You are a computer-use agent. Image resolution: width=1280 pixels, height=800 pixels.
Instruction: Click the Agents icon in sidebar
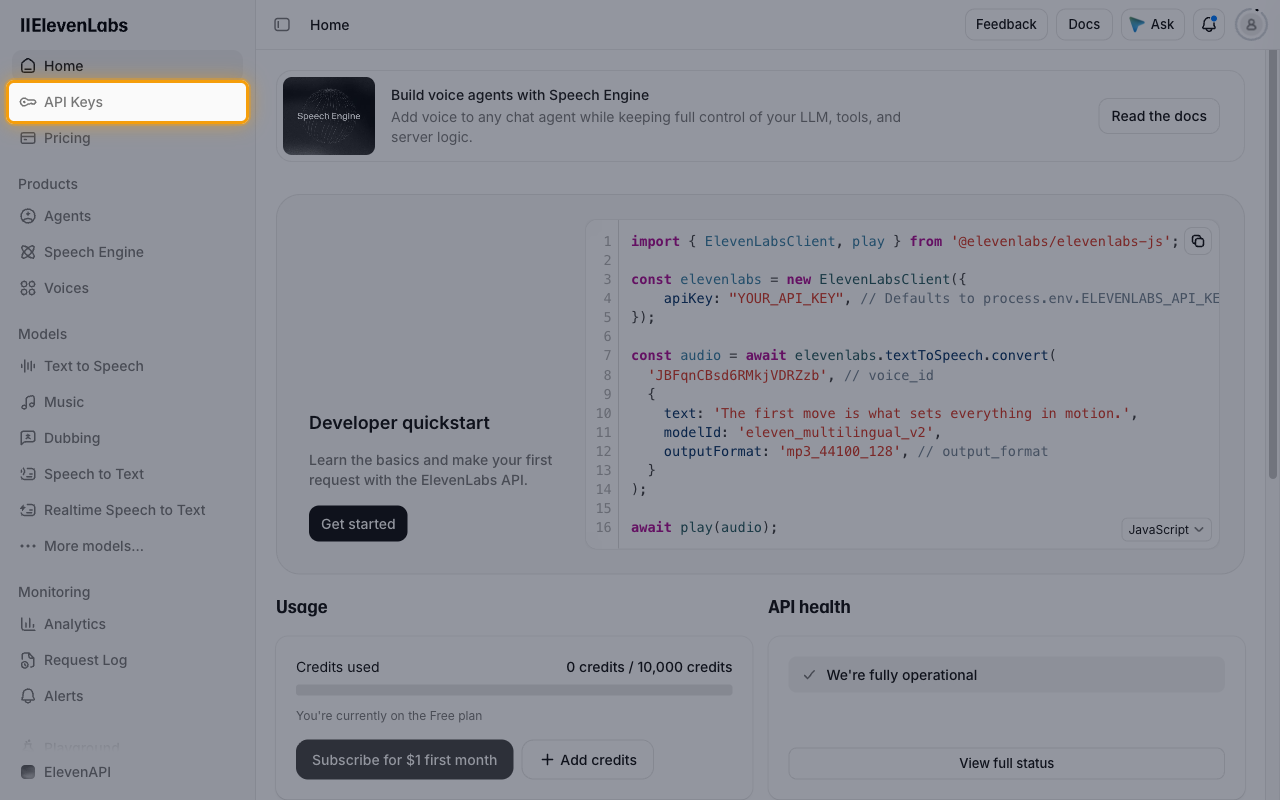click(28, 216)
